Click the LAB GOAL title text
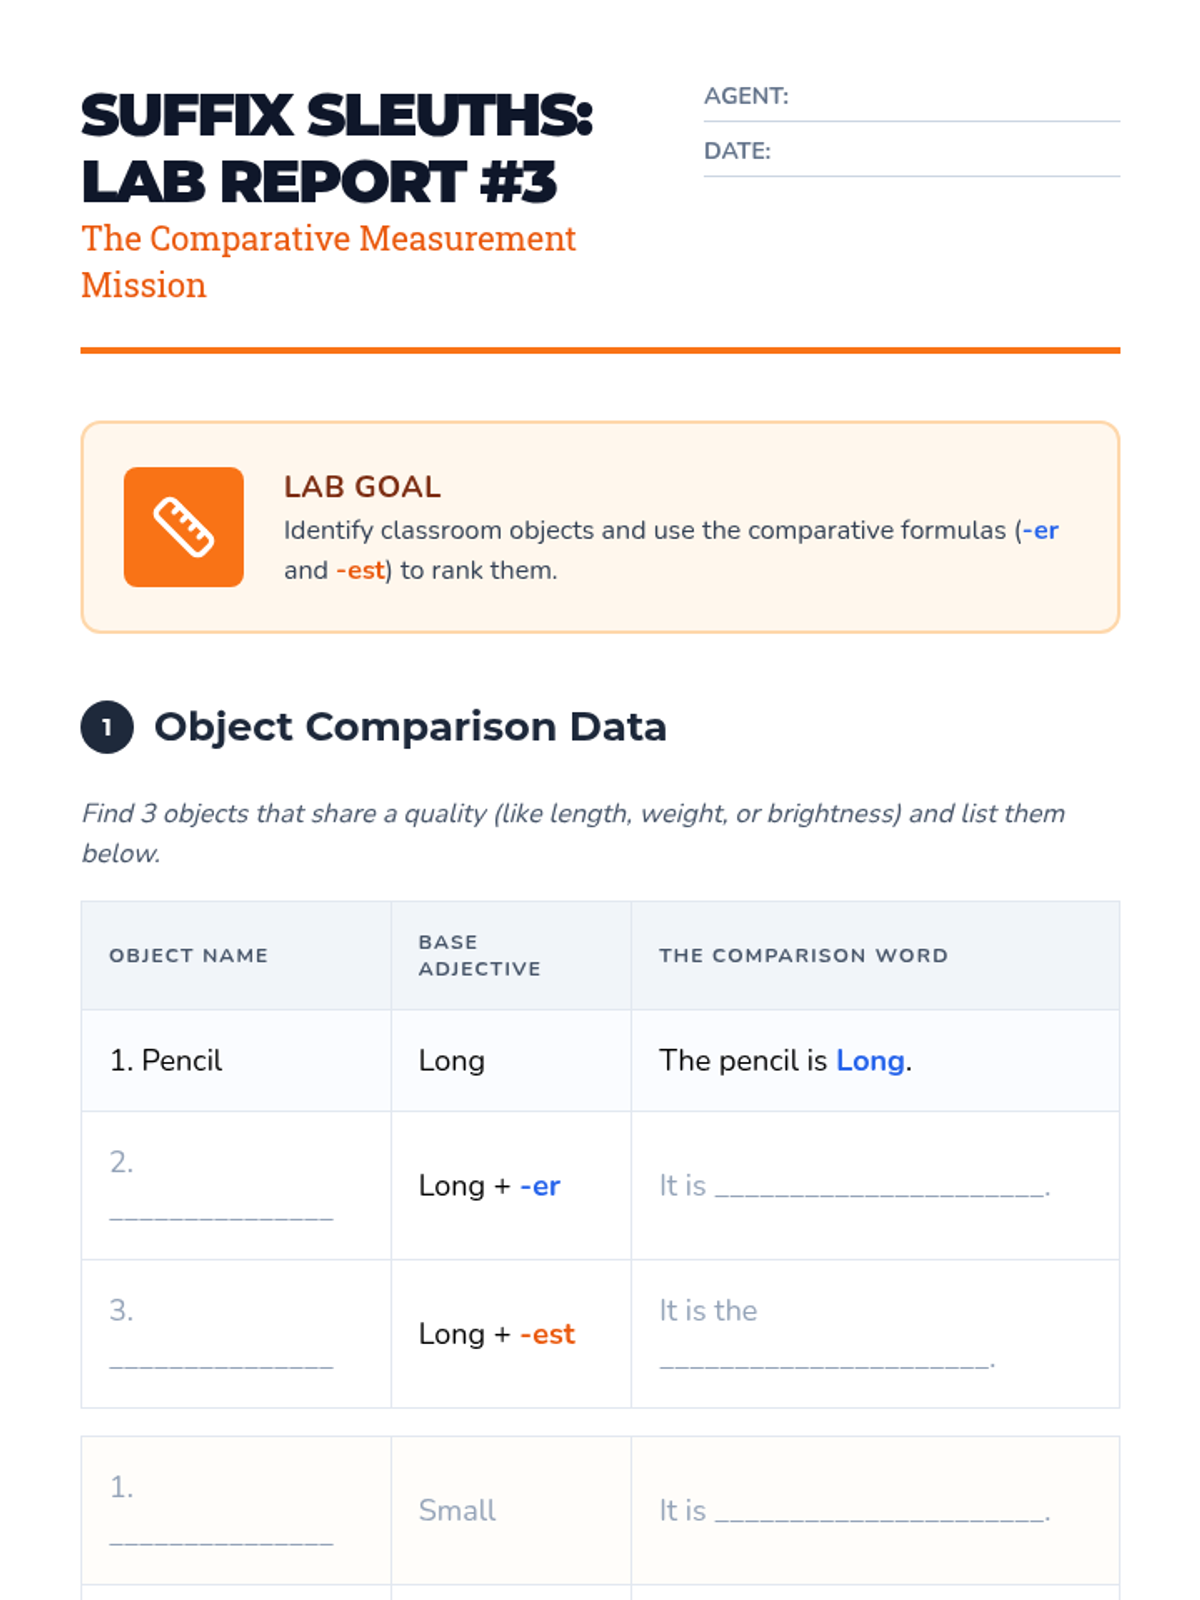 tap(362, 487)
